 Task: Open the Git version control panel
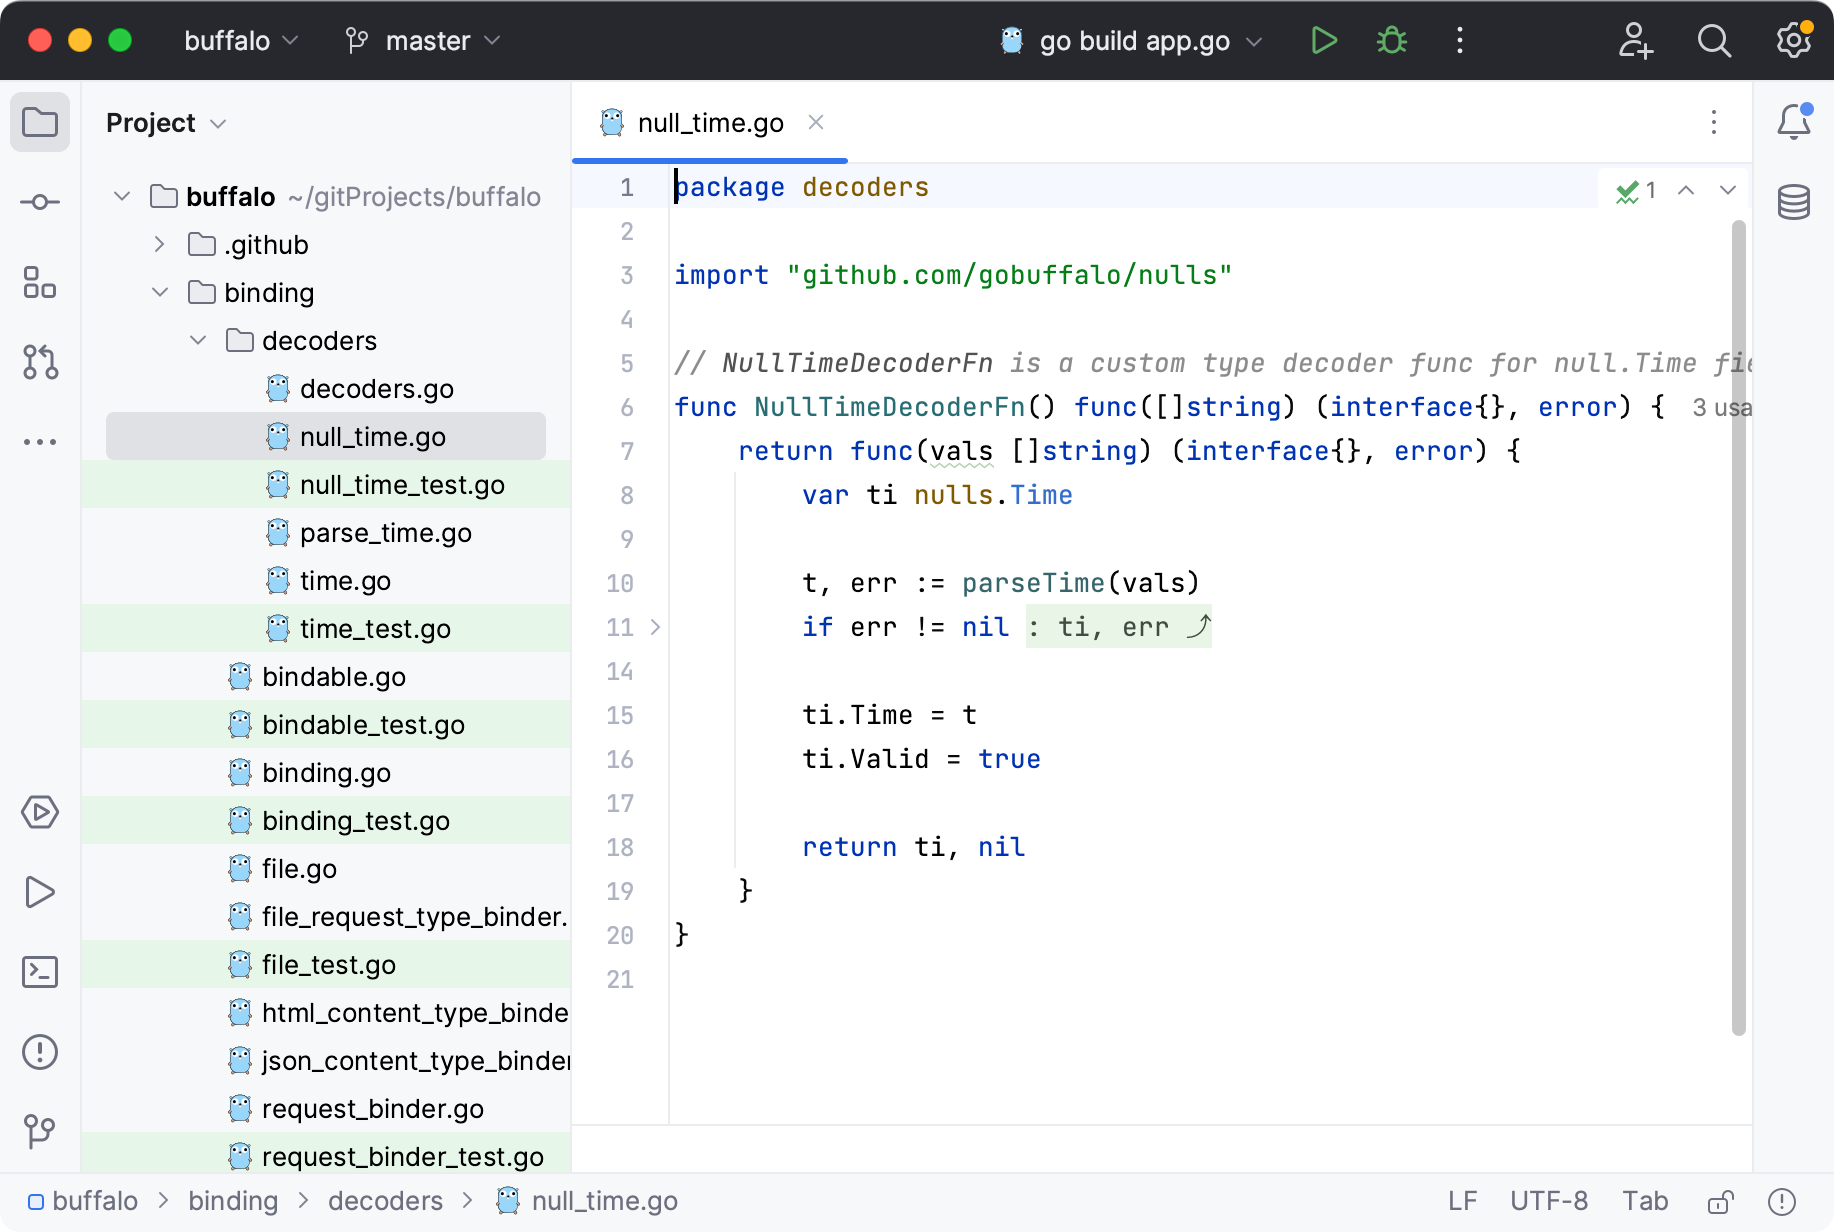(40, 1131)
